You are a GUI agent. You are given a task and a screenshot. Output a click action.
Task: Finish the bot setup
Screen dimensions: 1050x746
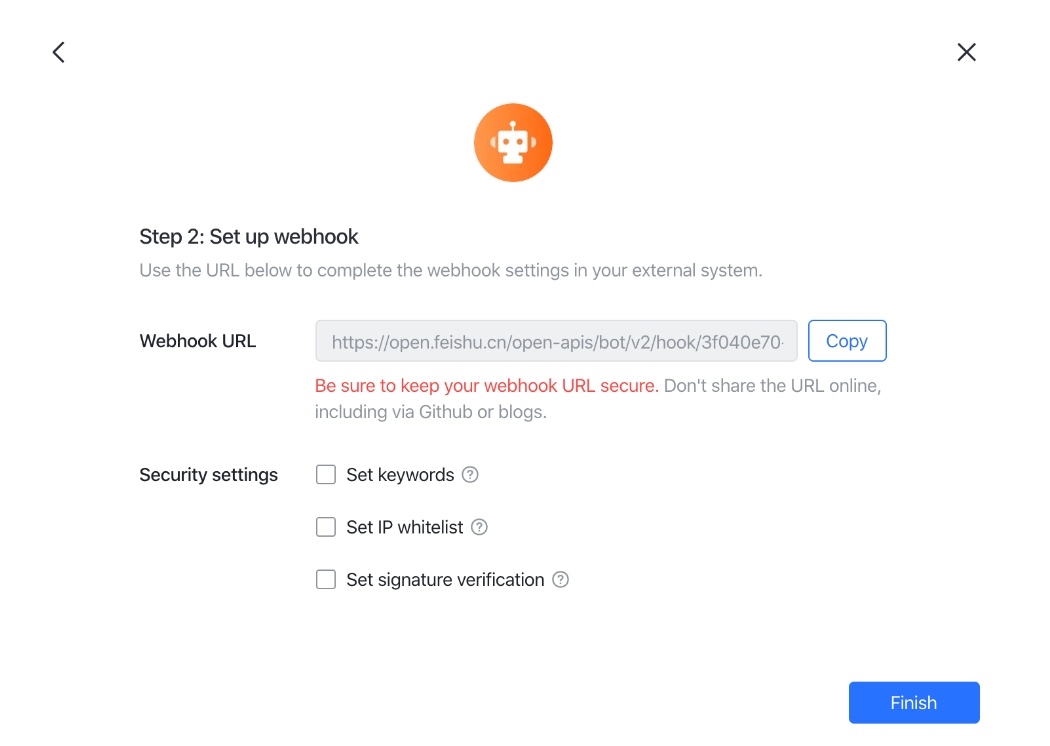coord(914,702)
